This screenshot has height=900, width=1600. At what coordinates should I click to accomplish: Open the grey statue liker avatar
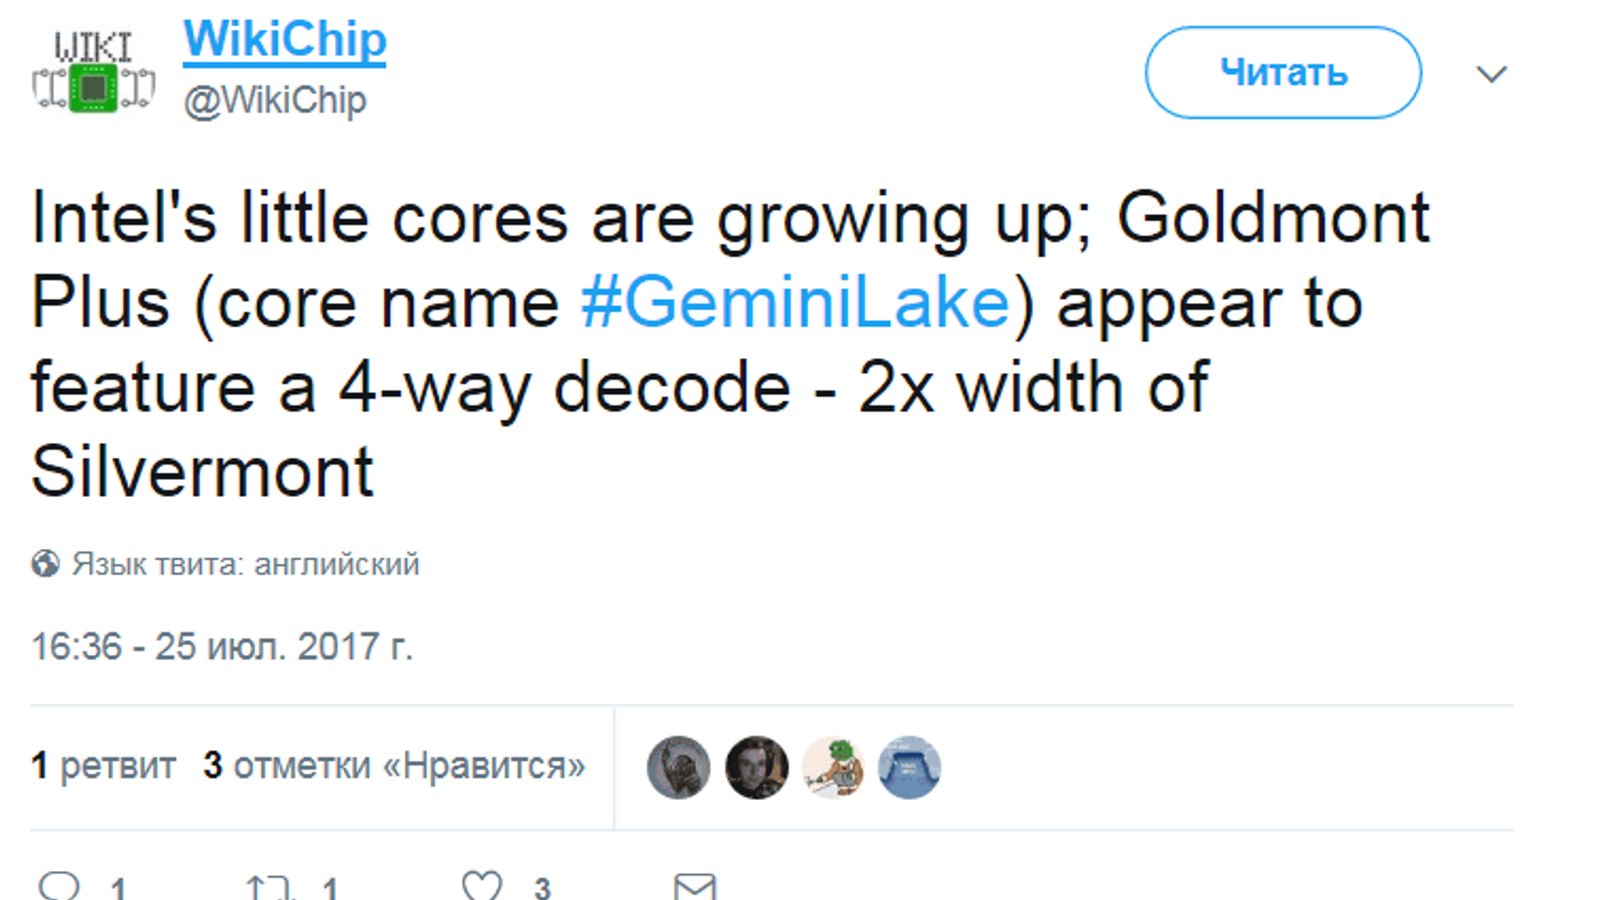point(679,768)
